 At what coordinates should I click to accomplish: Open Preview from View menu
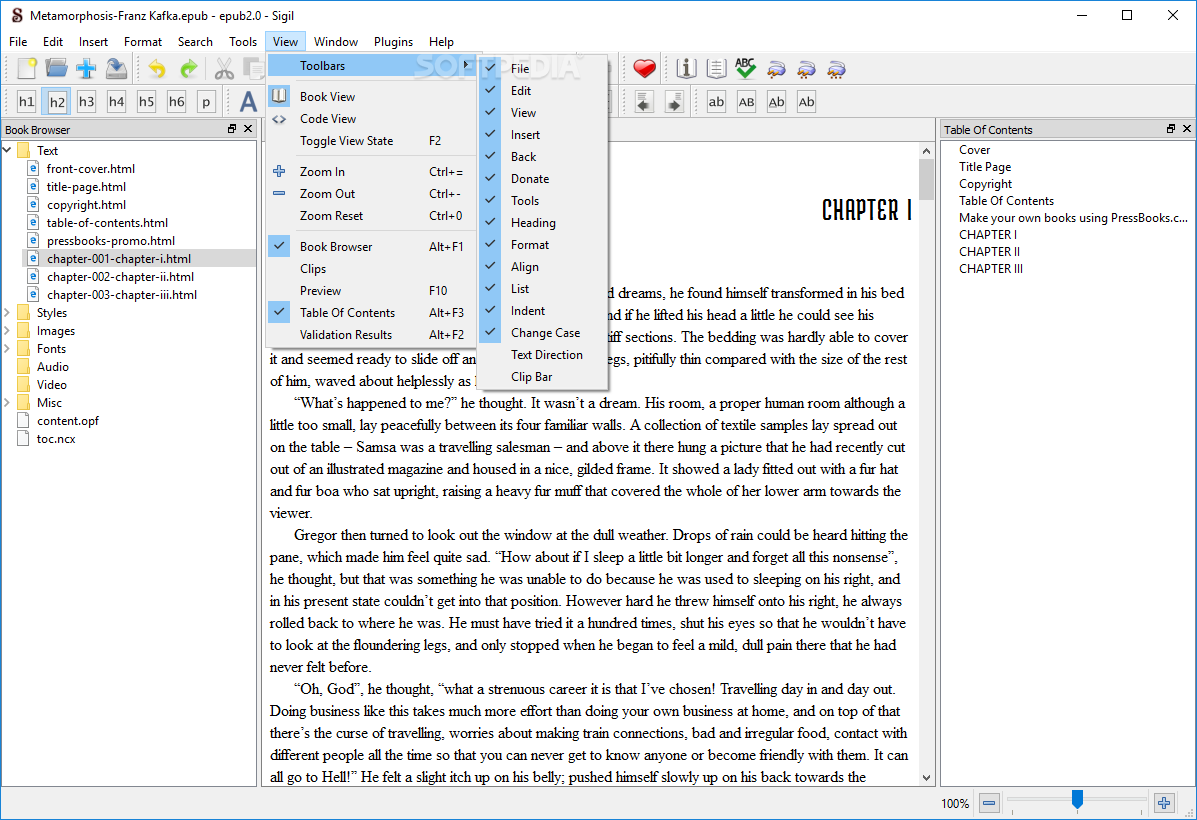tap(372, 291)
